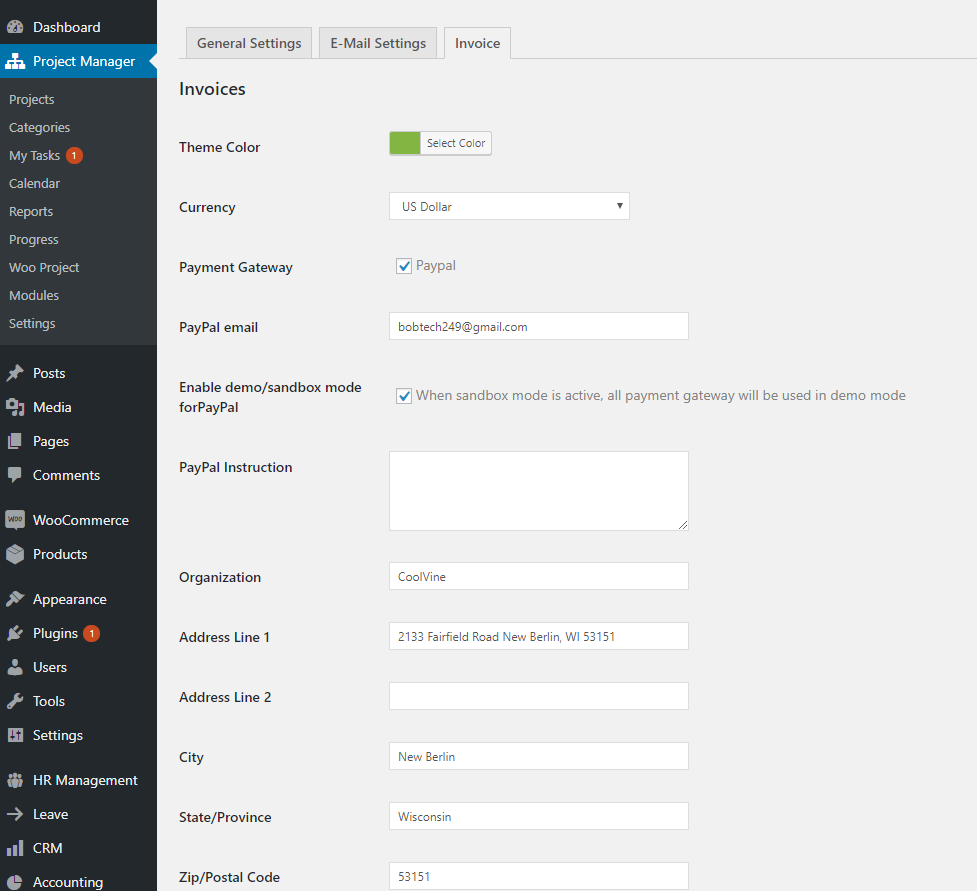
Task: Click the Dashboard gauge icon
Action: (15, 27)
